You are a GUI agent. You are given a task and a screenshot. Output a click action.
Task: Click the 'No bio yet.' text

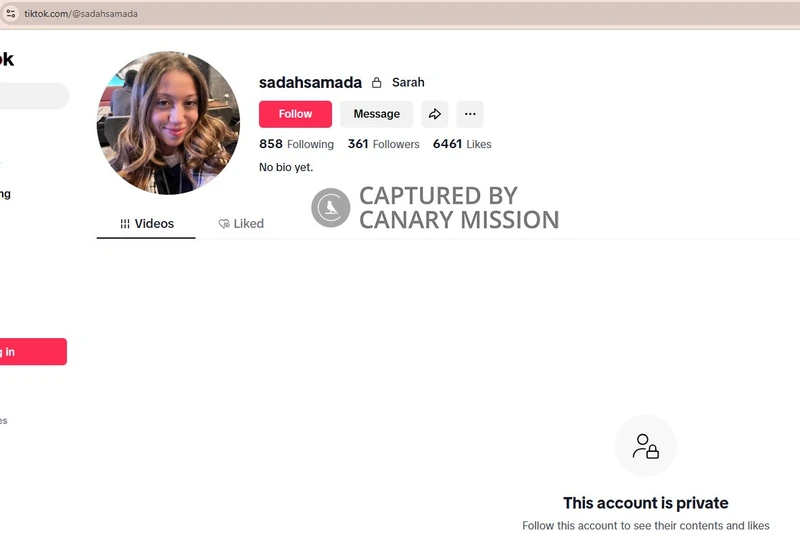[x=286, y=167]
